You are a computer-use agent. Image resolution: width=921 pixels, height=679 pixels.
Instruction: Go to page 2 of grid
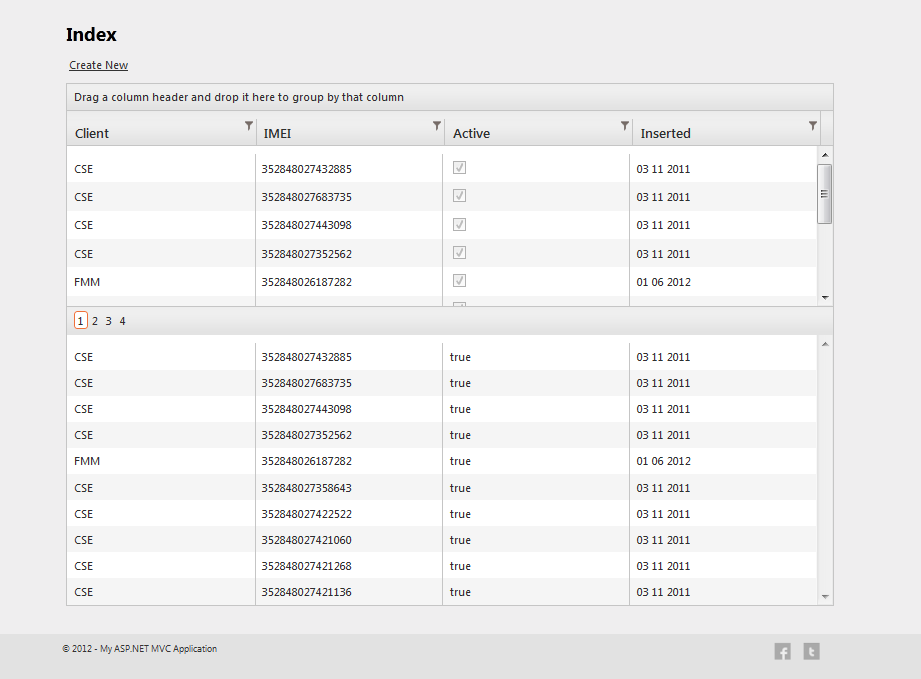pyautogui.click(x=95, y=321)
